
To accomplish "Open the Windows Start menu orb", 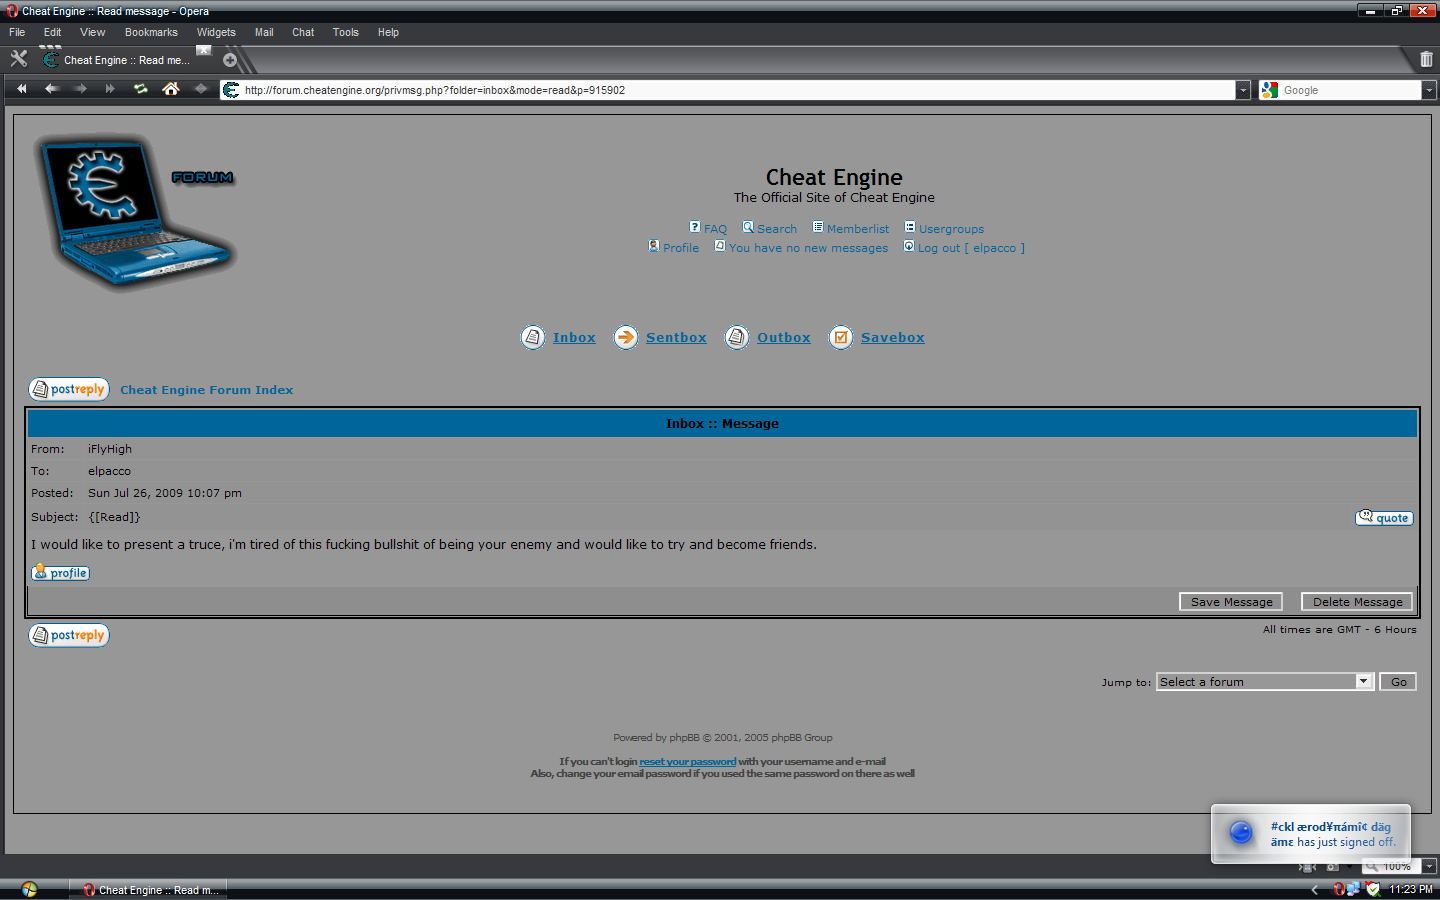I will (x=29, y=889).
